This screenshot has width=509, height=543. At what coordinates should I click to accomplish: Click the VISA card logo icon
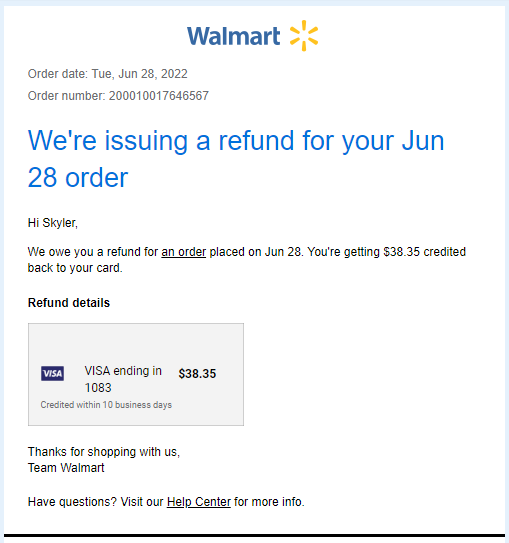click(52, 373)
